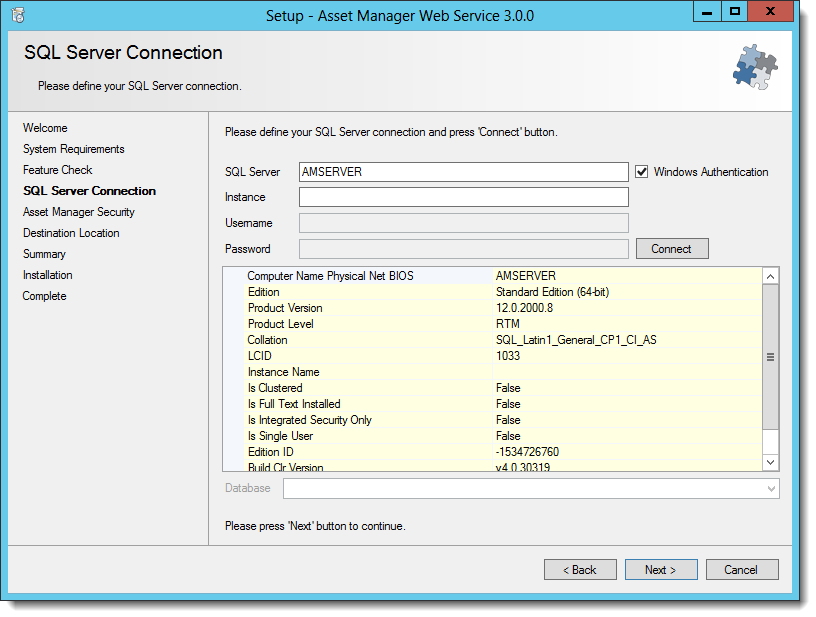Close the Setup window
The height and width of the screenshot is (617, 816).
pos(771,11)
